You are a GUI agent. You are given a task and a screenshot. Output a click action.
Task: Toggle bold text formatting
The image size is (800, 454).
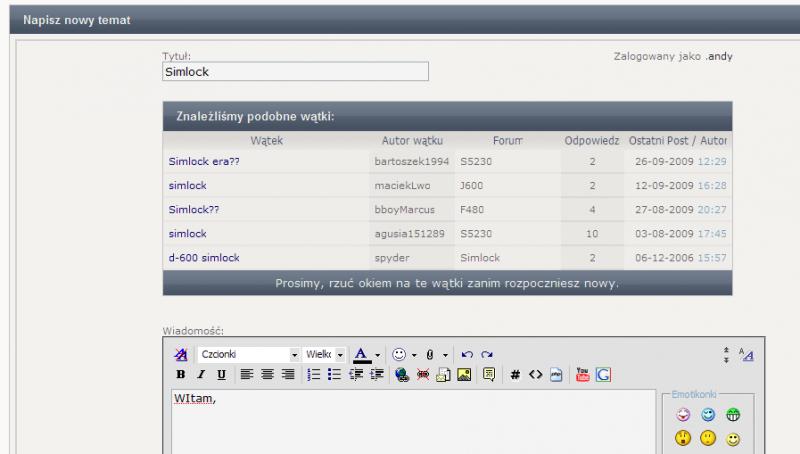point(181,374)
